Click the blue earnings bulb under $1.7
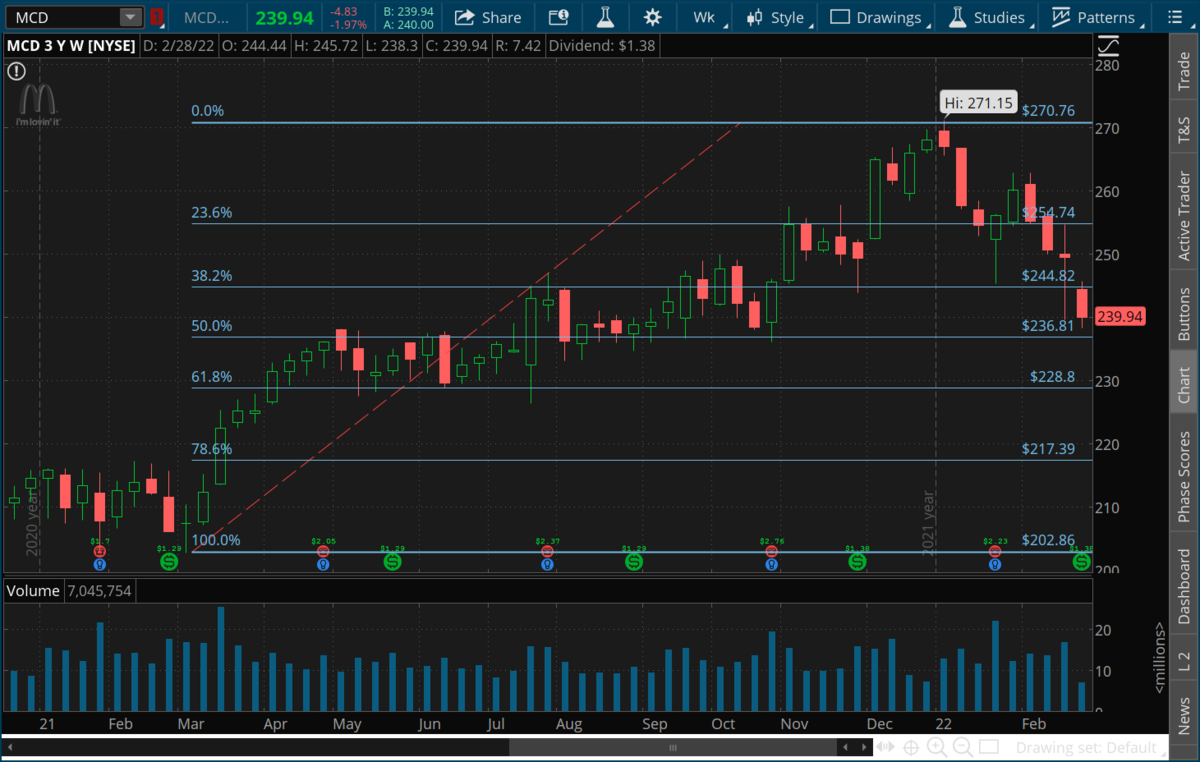1200x762 pixels. tap(99, 564)
